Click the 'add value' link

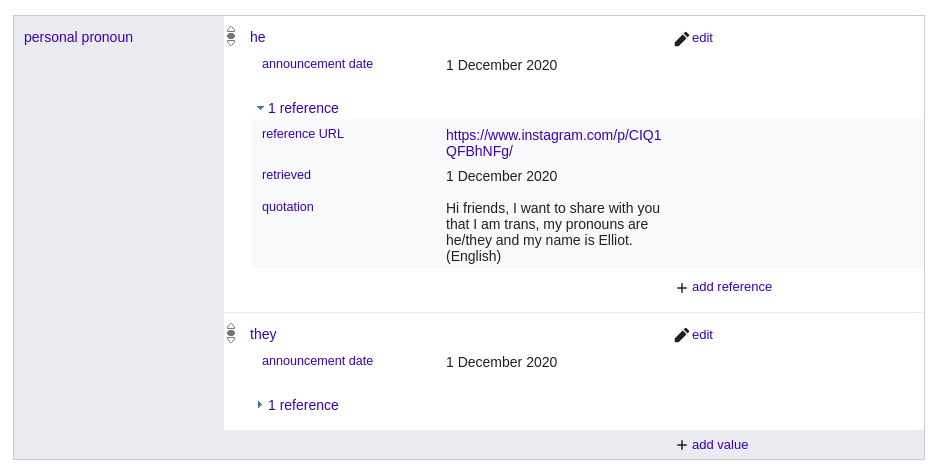[x=719, y=445]
